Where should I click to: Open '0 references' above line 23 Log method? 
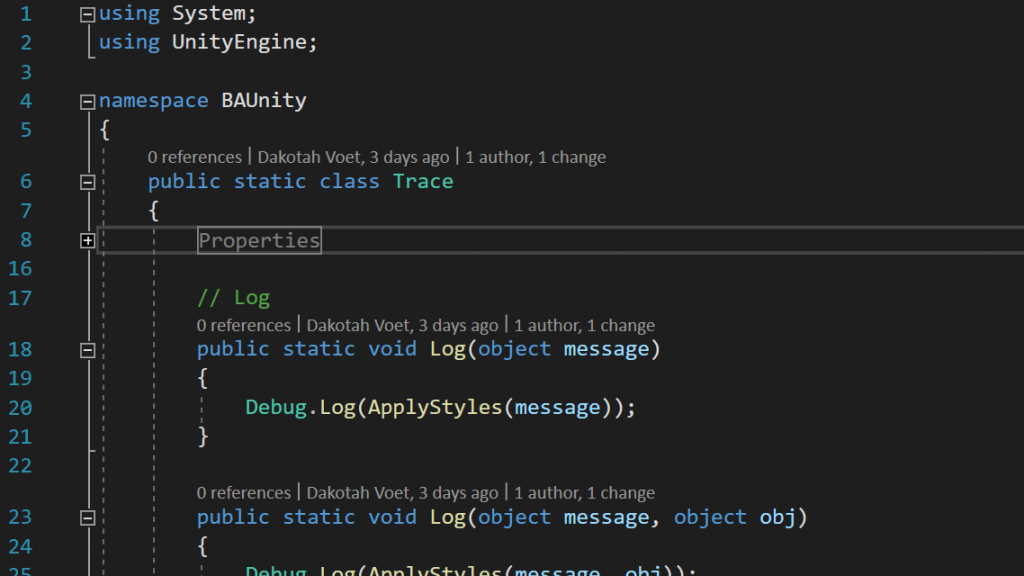click(243, 493)
